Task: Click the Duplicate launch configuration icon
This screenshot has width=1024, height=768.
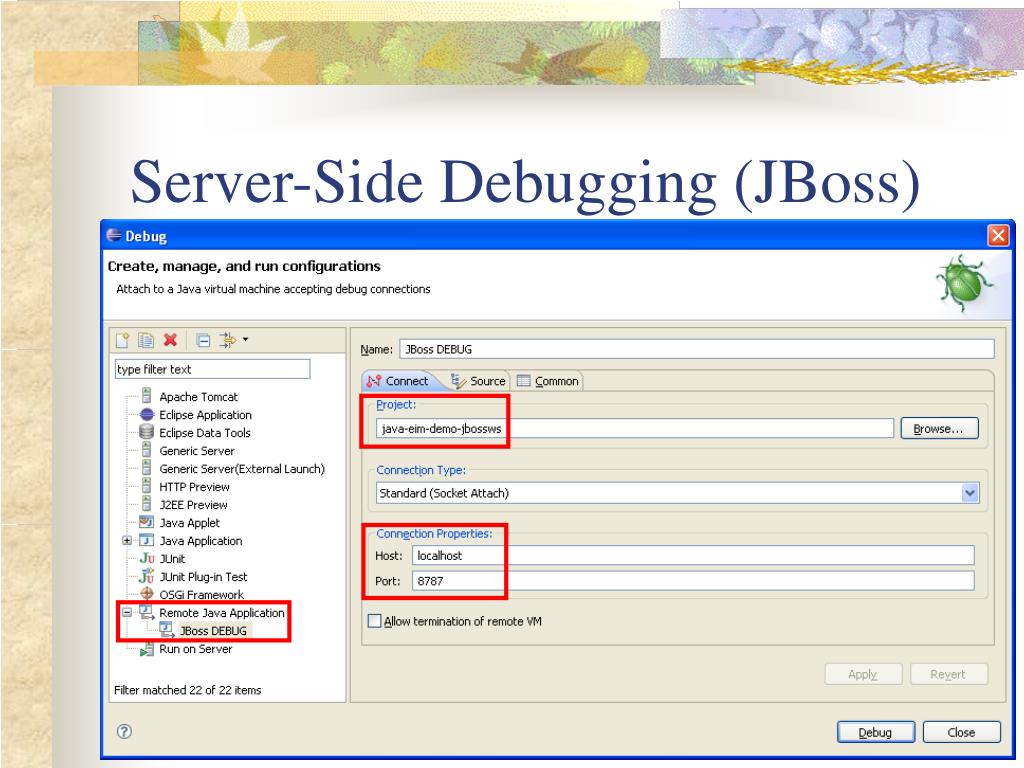Action: tap(146, 340)
